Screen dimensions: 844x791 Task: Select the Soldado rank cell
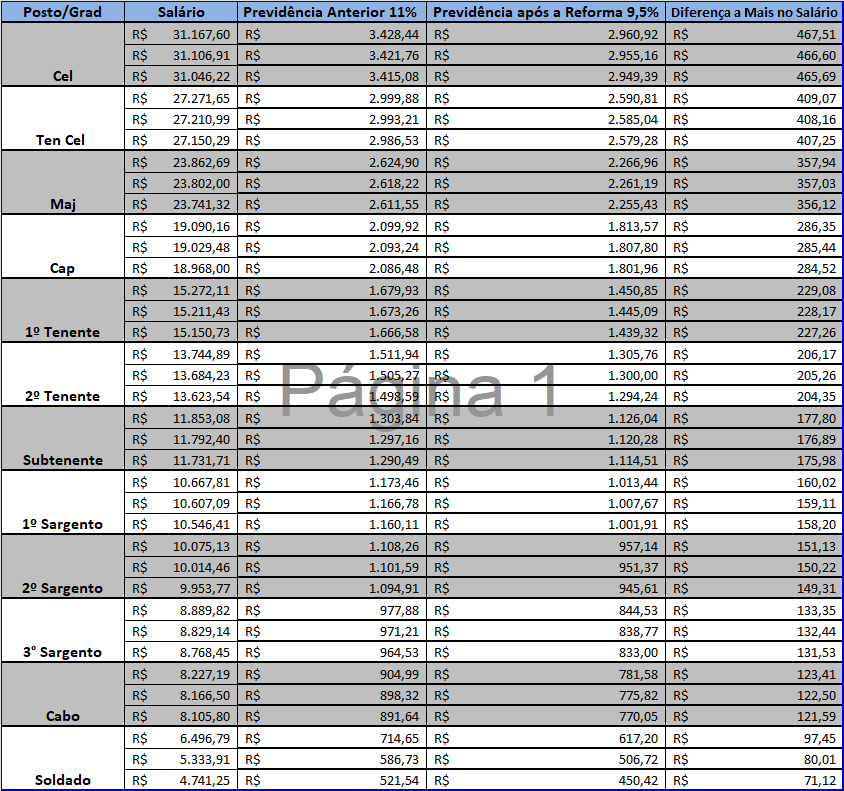tap(63, 780)
